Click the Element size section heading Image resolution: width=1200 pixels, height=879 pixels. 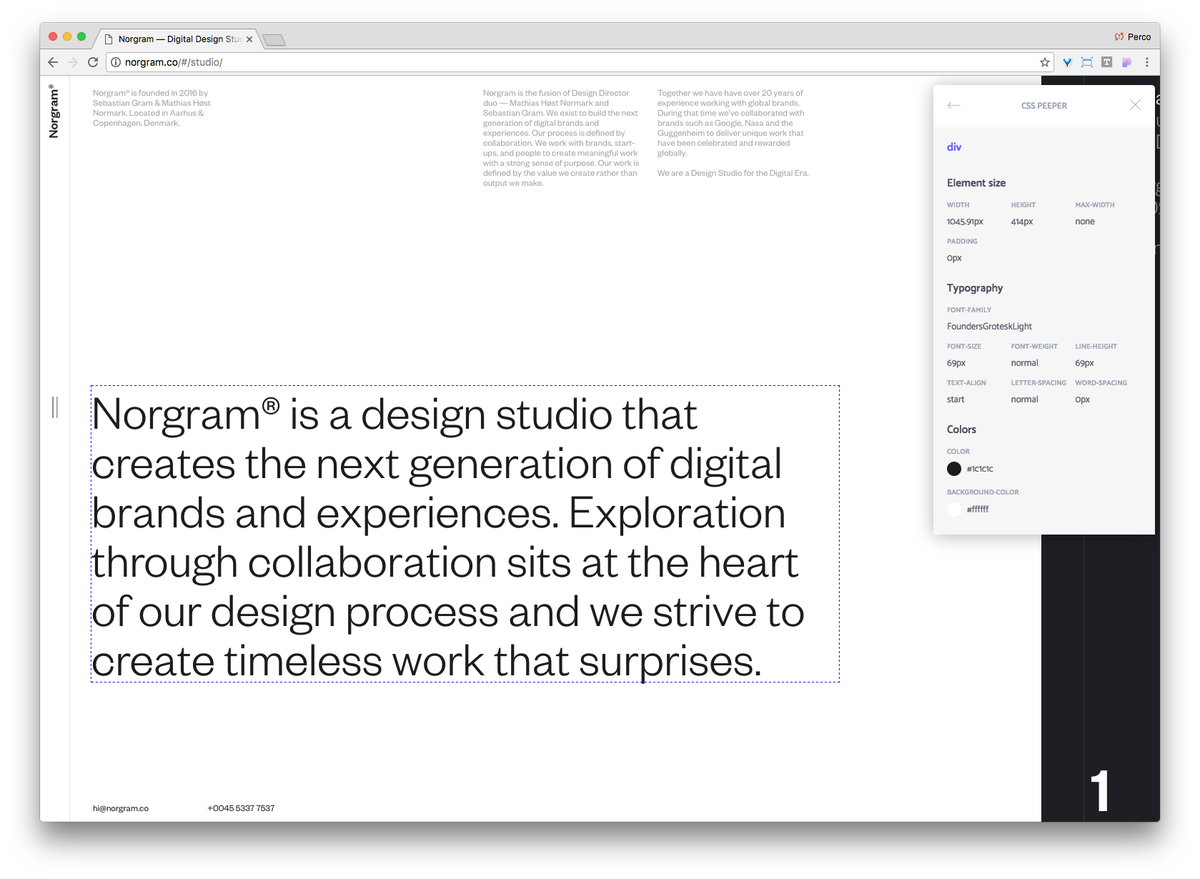click(x=976, y=183)
